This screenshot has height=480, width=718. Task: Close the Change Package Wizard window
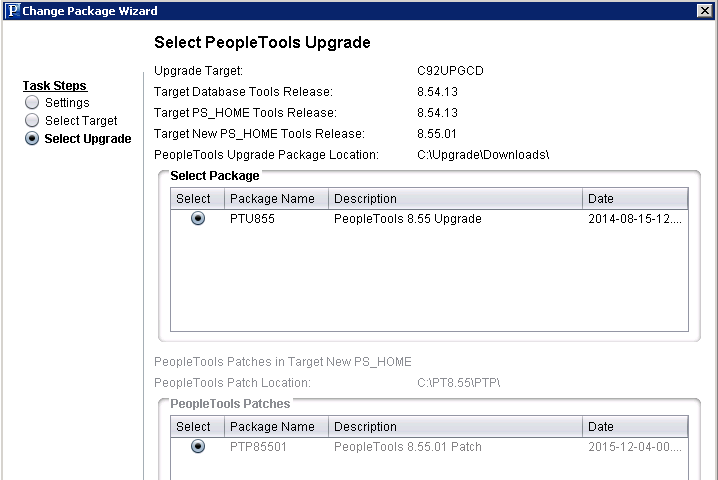coord(704,11)
